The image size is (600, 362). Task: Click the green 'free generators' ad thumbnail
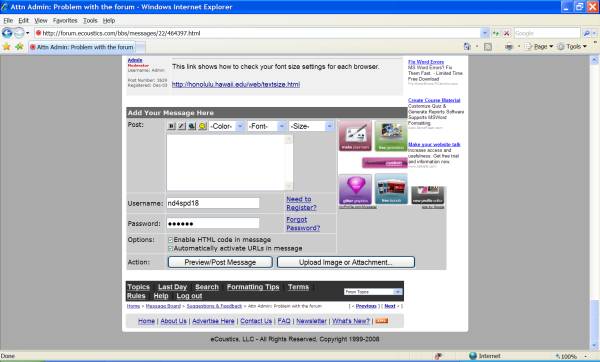click(x=391, y=135)
